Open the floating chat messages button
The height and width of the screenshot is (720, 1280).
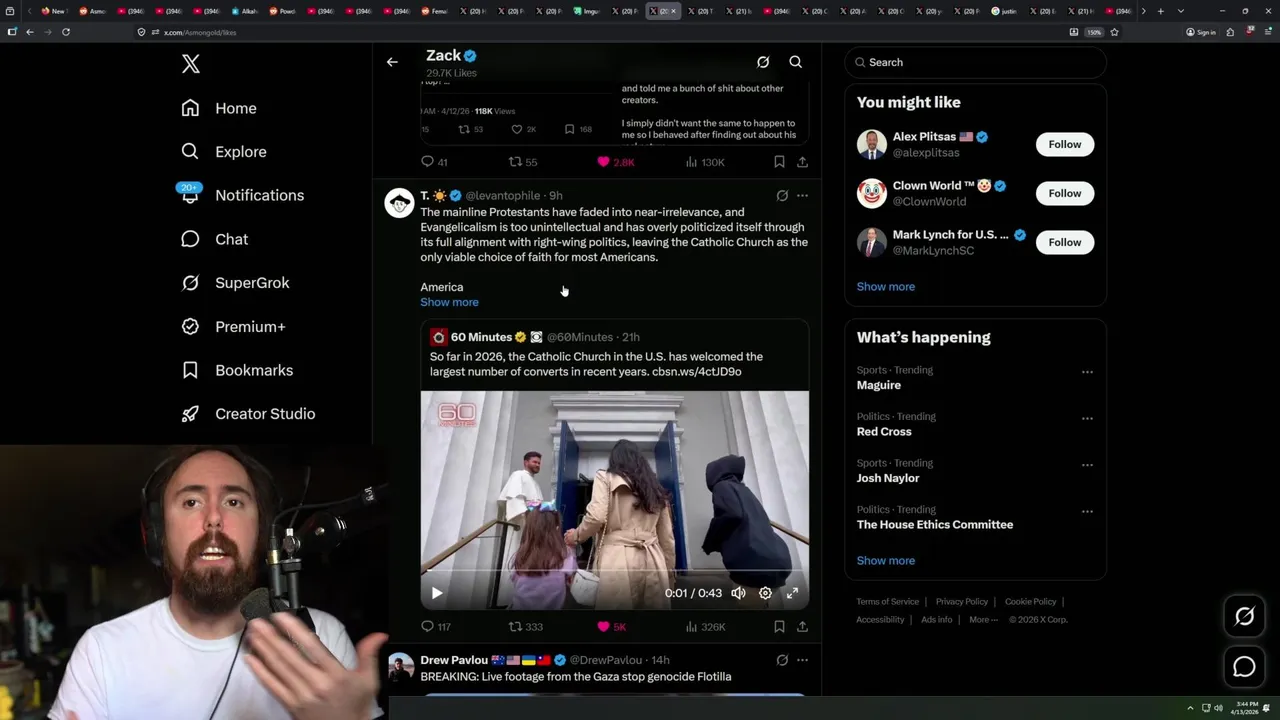click(x=1244, y=667)
